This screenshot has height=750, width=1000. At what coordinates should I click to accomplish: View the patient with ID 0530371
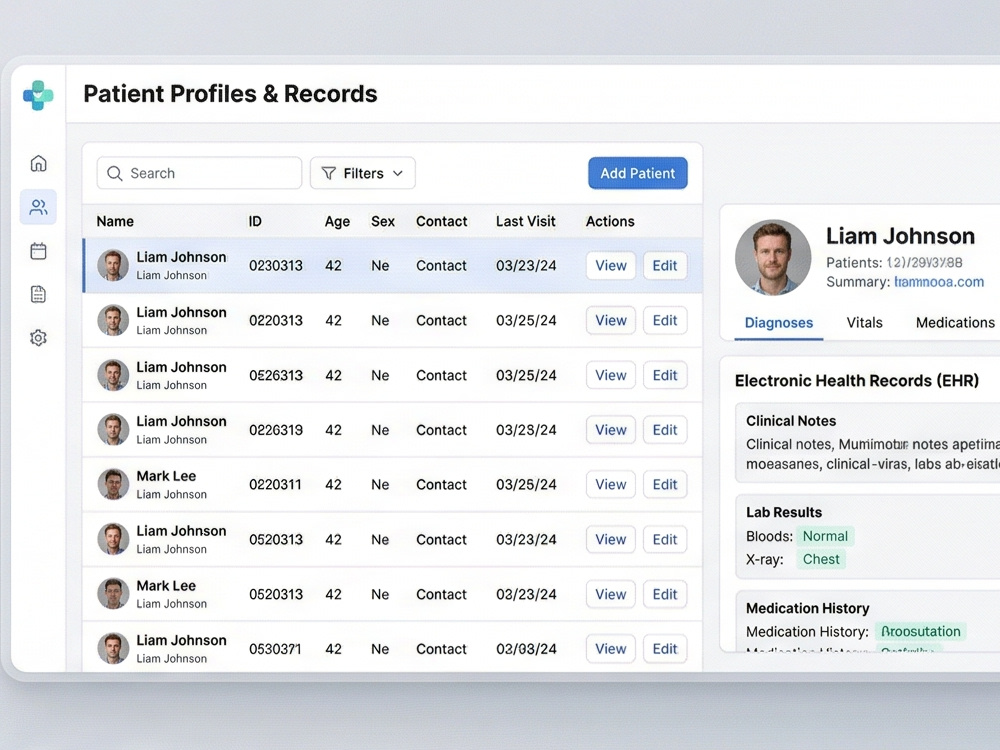pyautogui.click(x=610, y=649)
